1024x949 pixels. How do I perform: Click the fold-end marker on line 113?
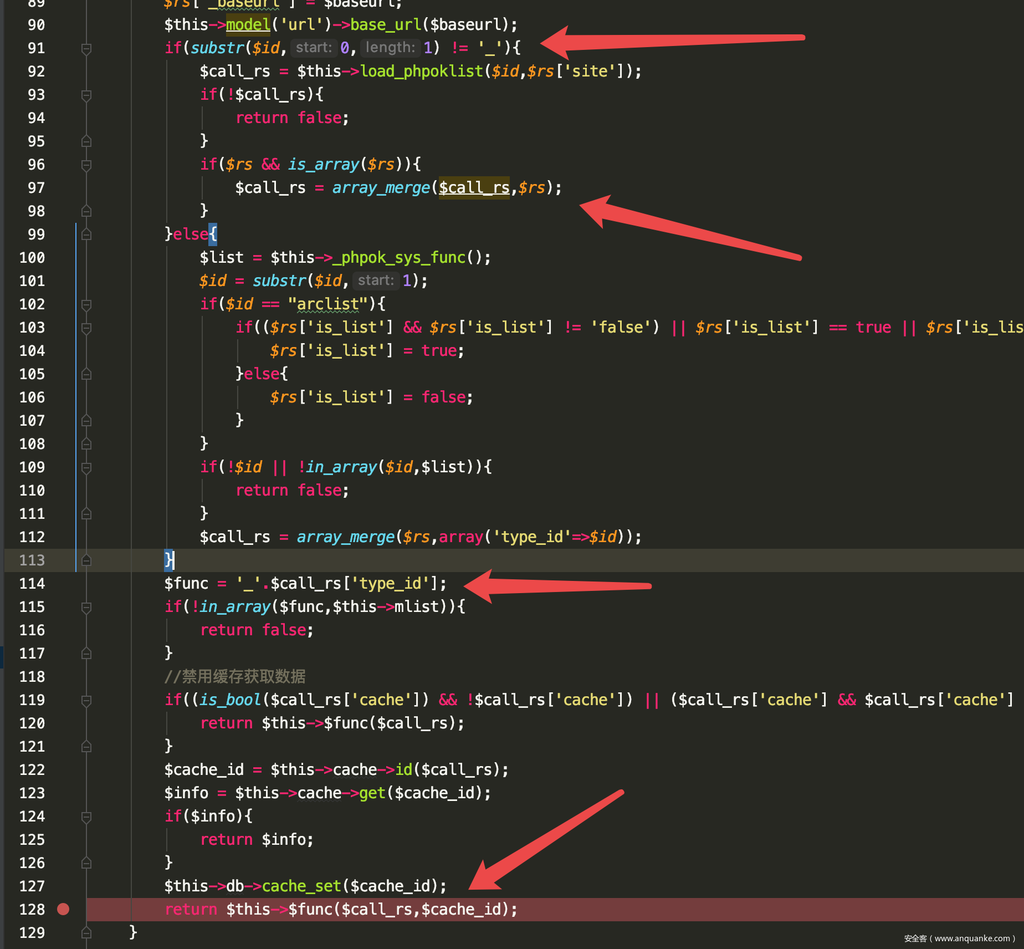pos(87,560)
